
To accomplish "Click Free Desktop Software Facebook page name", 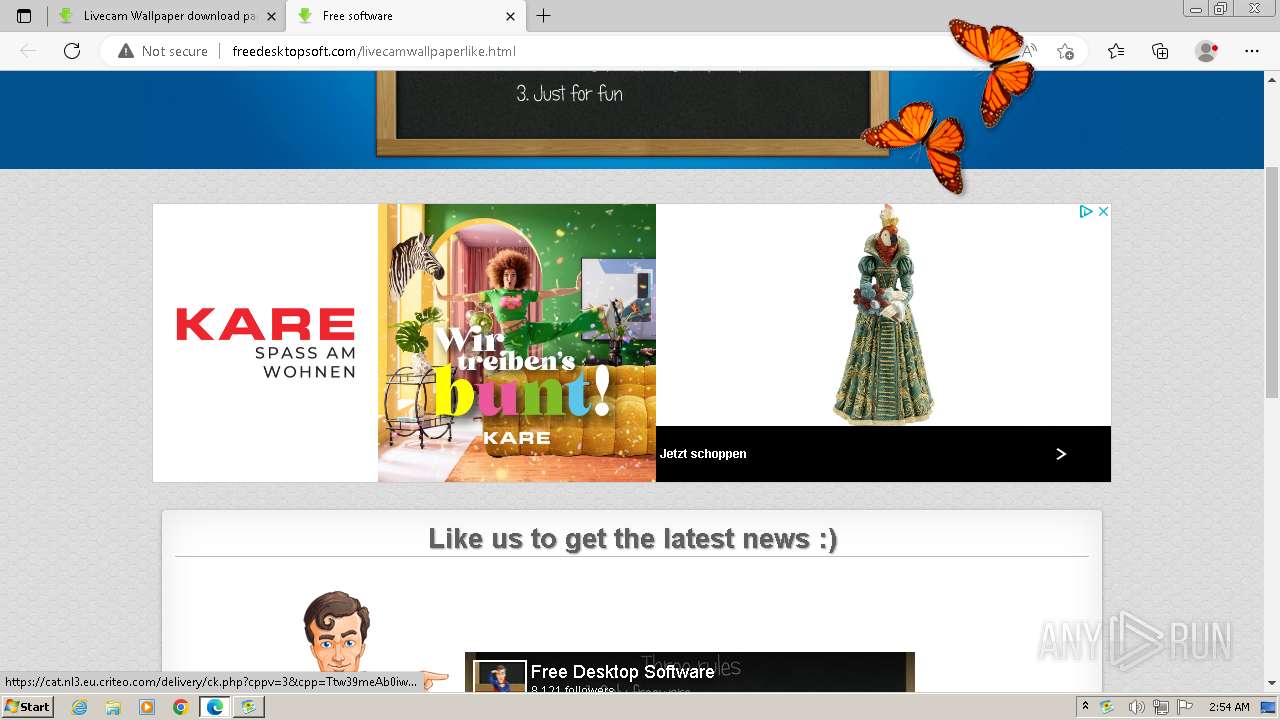I will [622, 672].
